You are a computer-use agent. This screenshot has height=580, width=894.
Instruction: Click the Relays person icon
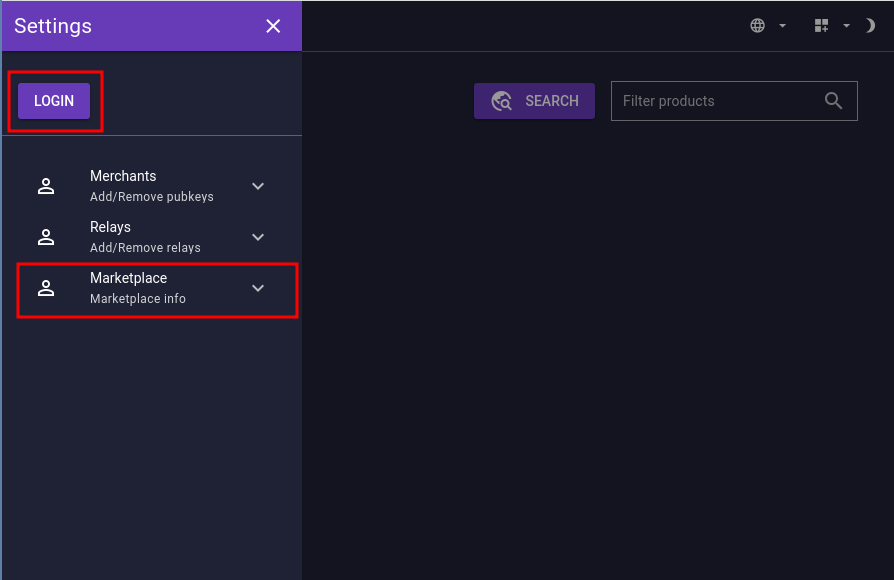[46, 237]
